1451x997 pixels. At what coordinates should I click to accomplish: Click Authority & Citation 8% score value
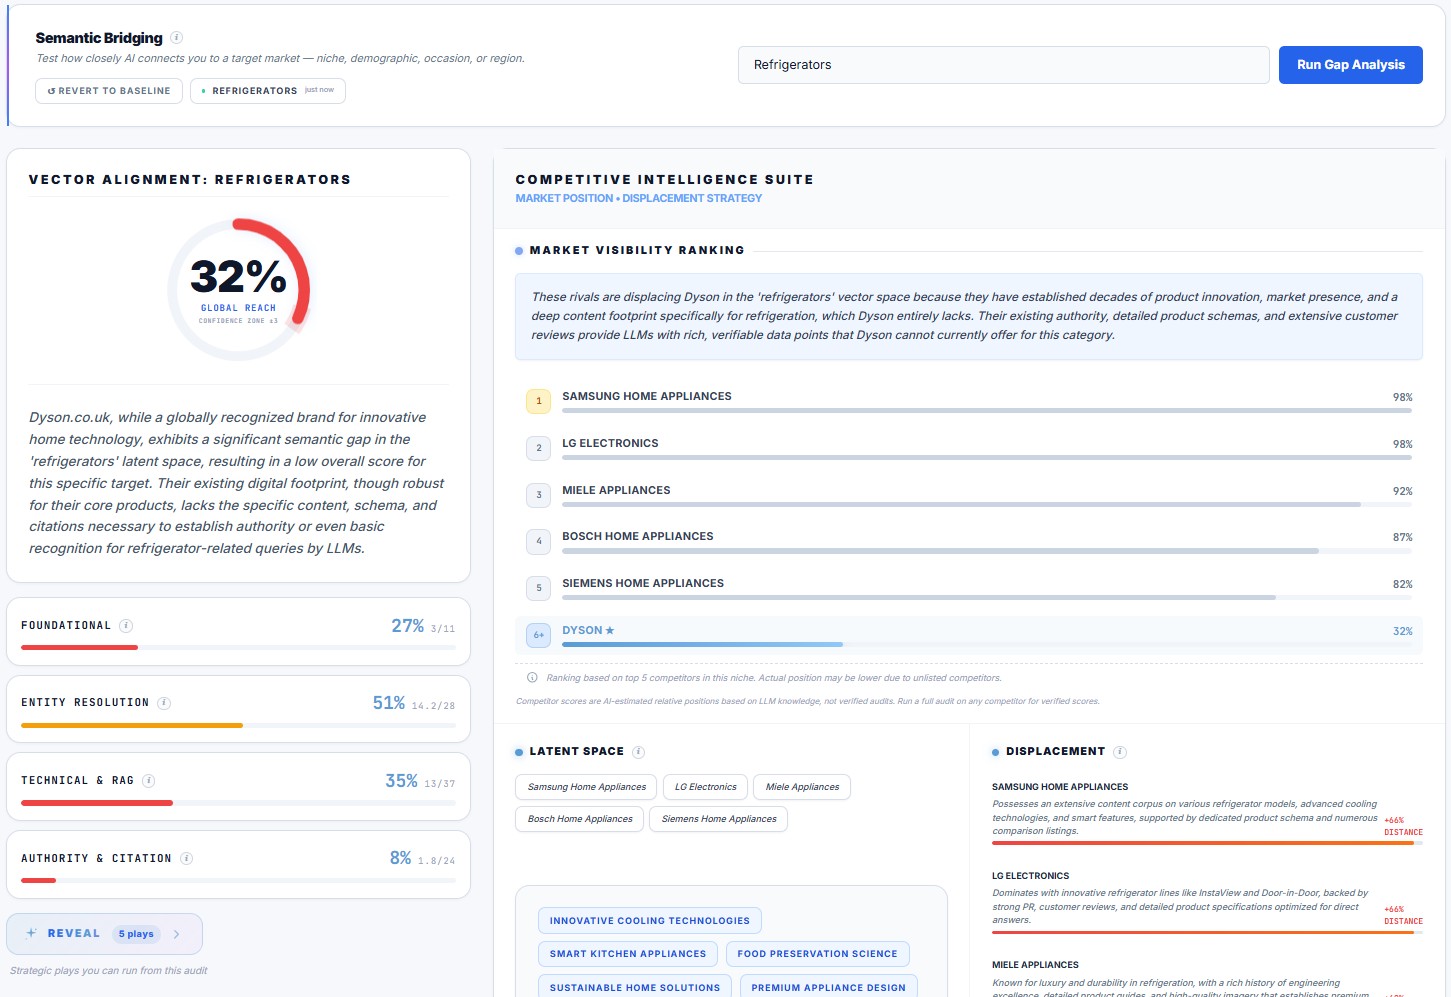pos(400,858)
